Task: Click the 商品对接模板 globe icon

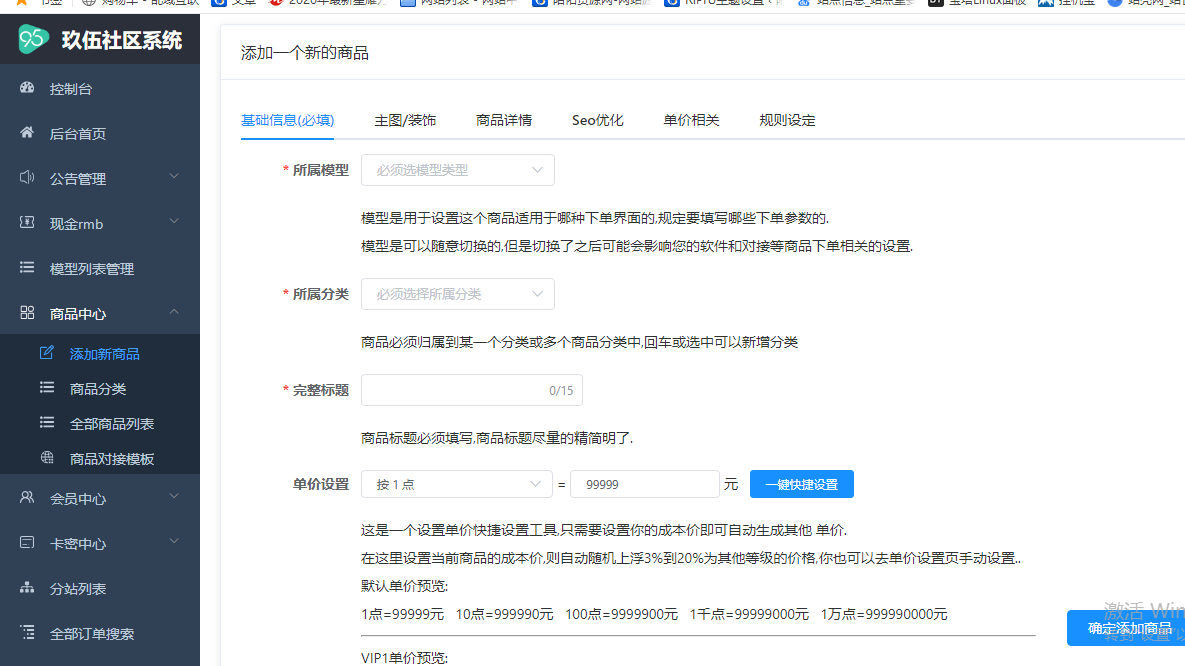Action: pos(47,457)
